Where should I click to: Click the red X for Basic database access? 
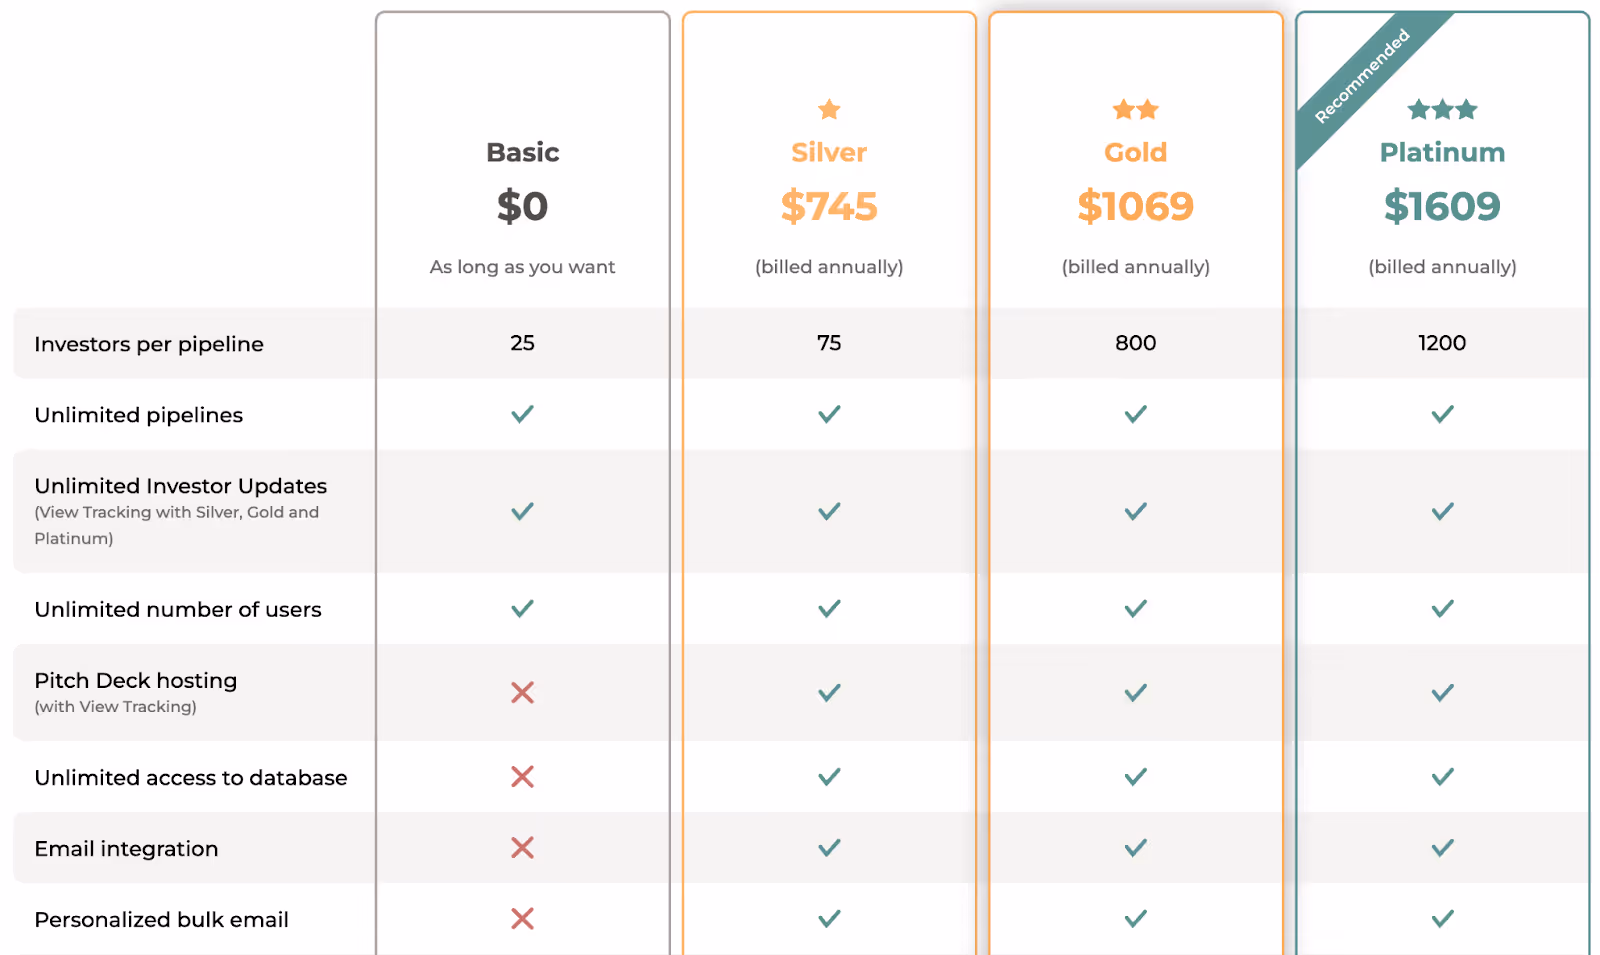(x=522, y=777)
